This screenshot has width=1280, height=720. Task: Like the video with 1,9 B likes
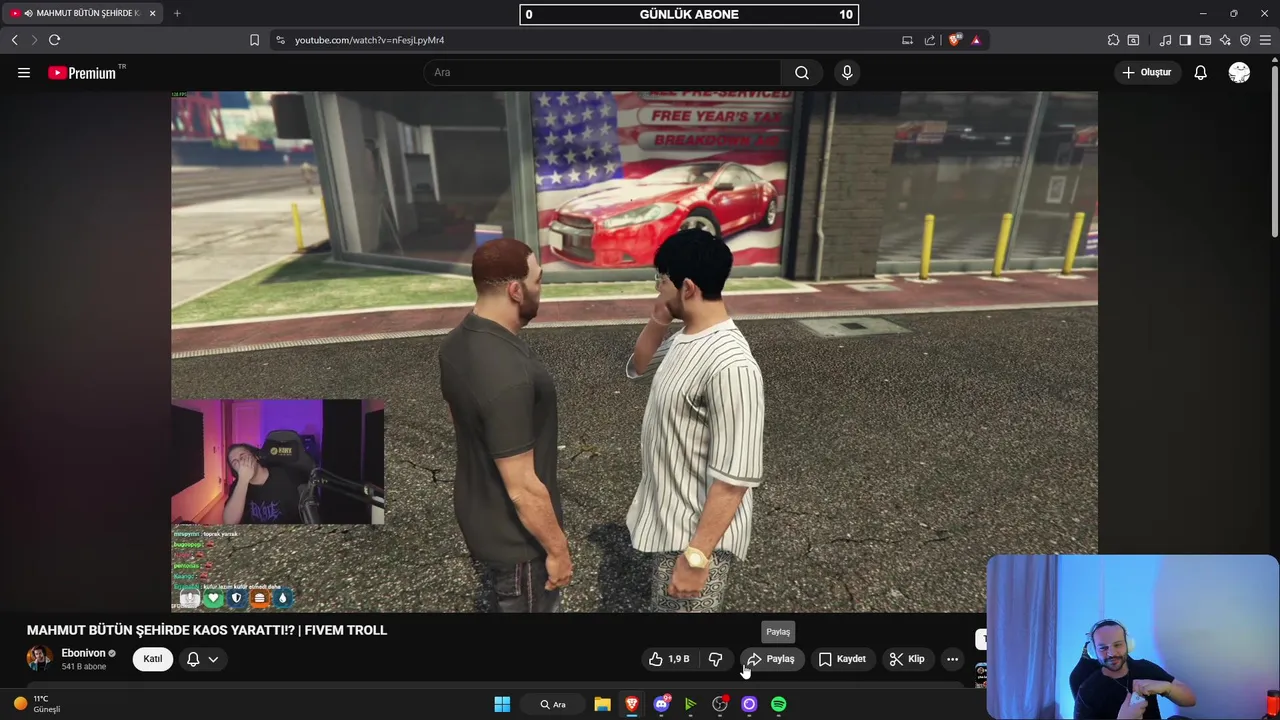tap(668, 659)
